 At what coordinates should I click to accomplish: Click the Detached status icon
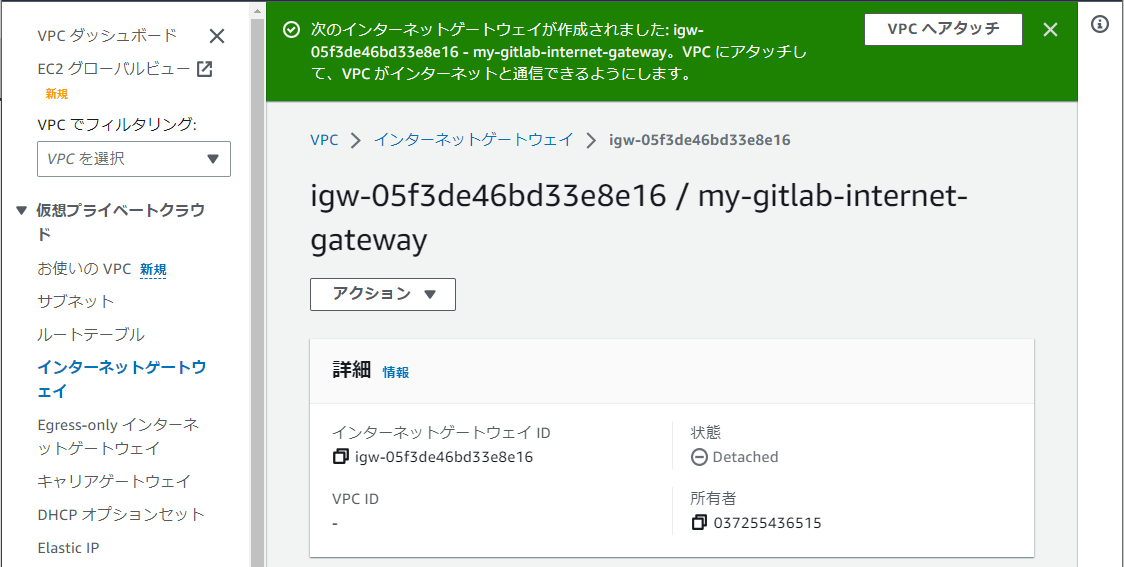coord(699,457)
